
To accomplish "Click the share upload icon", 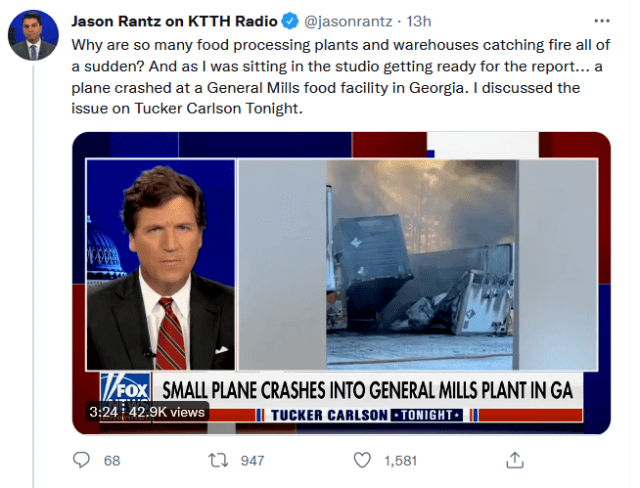I will 515,460.
